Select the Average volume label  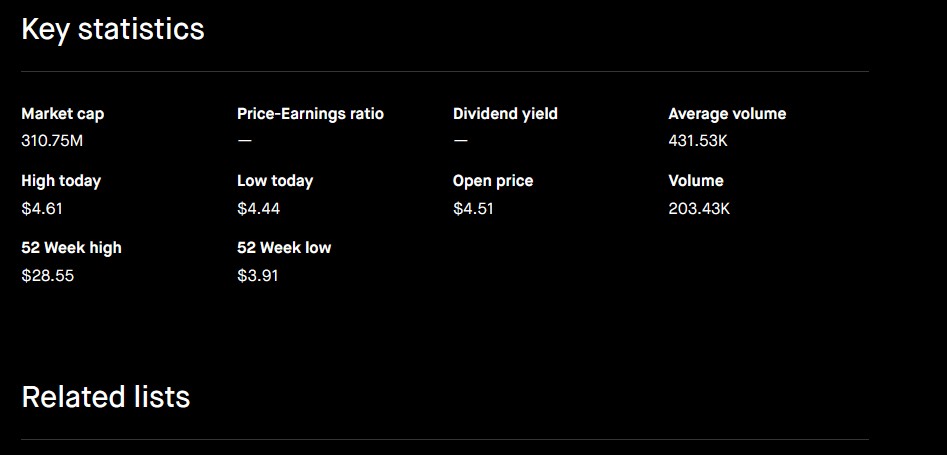pos(727,114)
